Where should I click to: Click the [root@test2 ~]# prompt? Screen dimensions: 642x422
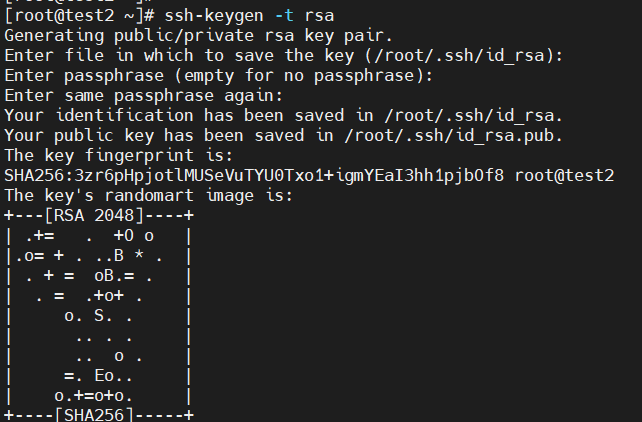[x=79, y=16]
